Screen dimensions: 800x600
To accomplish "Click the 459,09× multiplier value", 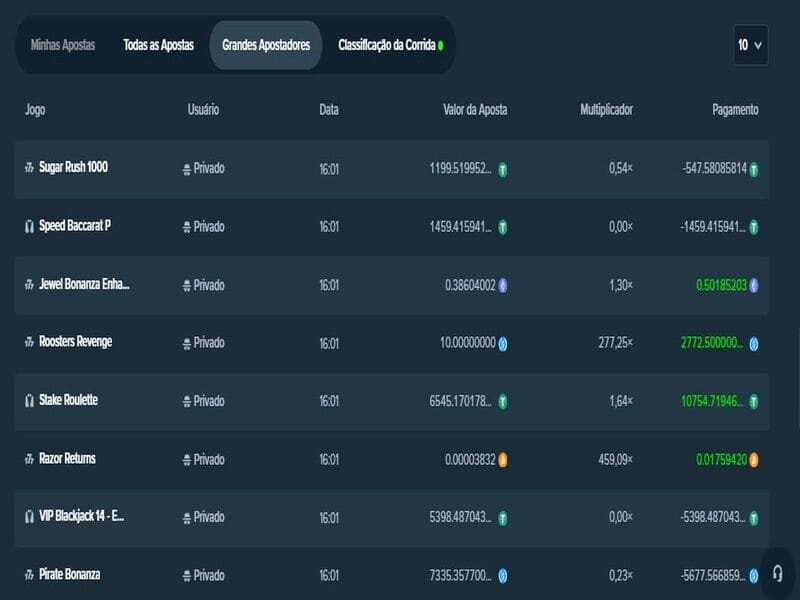I will (616, 459).
